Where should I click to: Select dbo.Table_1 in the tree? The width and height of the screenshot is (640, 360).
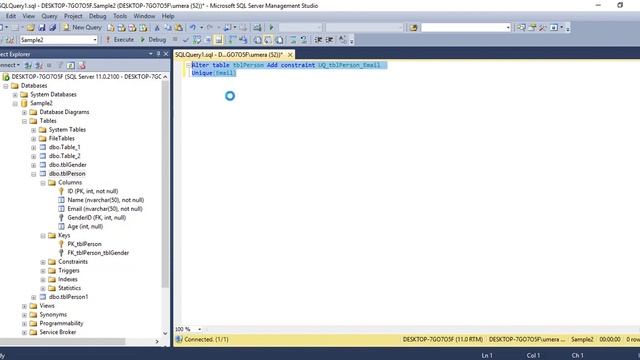point(64,147)
